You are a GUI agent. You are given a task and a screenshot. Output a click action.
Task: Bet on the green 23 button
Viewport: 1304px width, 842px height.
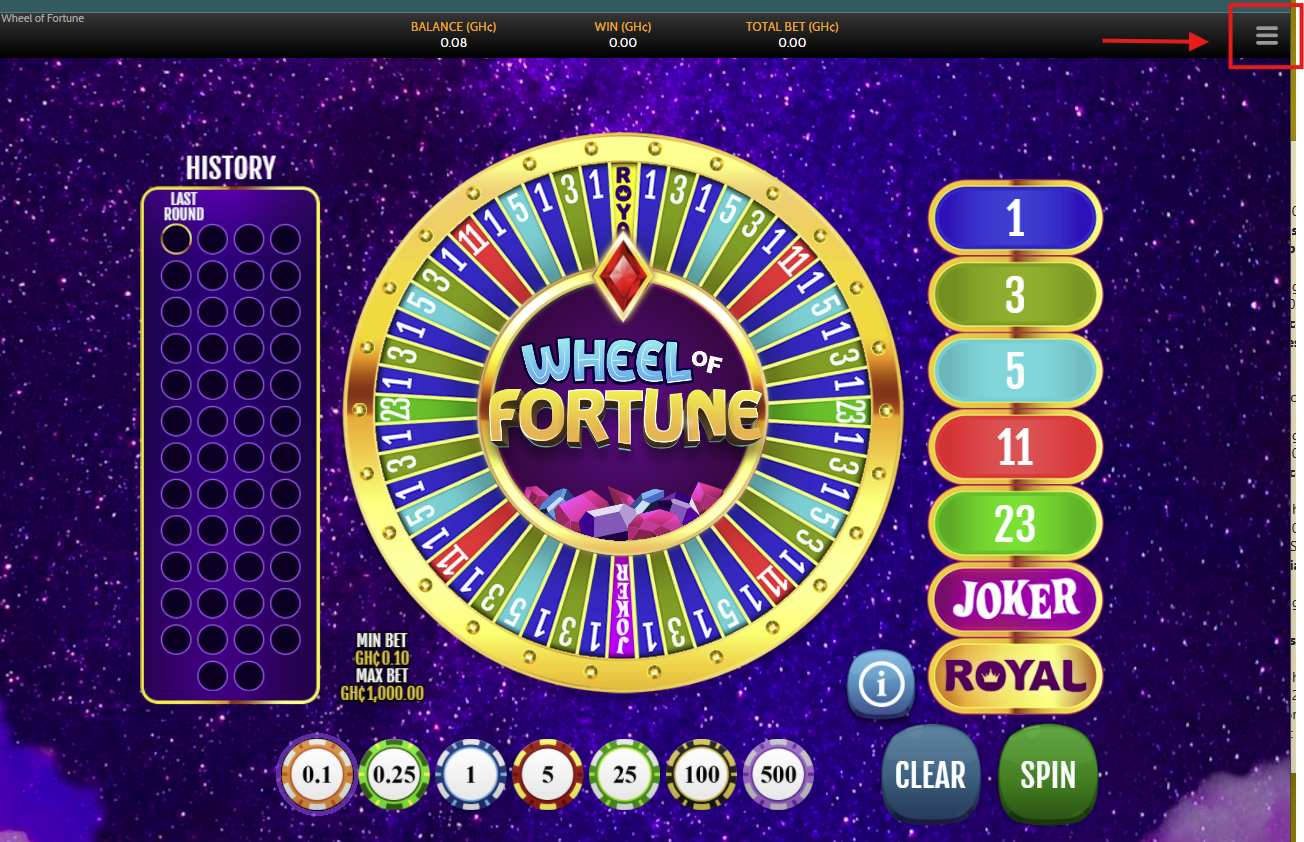[x=1015, y=523]
